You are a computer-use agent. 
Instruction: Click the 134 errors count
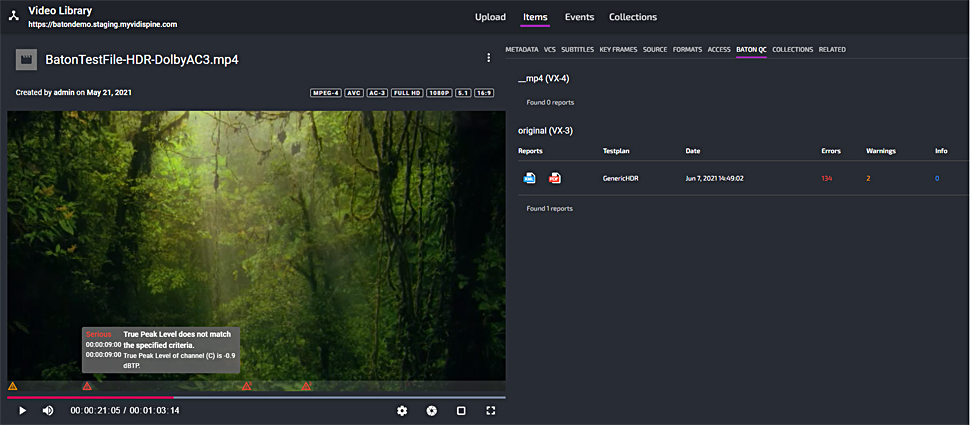(x=826, y=178)
